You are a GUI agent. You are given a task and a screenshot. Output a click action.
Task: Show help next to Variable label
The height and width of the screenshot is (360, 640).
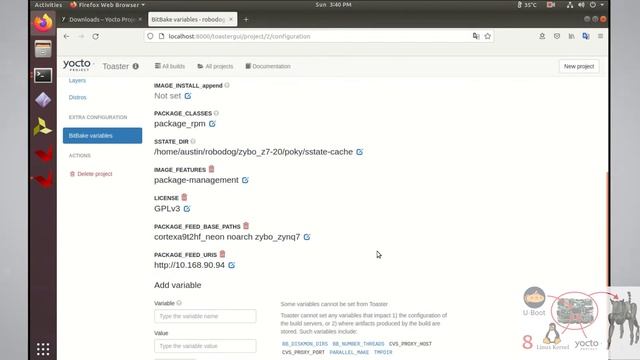click(x=179, y=303)
